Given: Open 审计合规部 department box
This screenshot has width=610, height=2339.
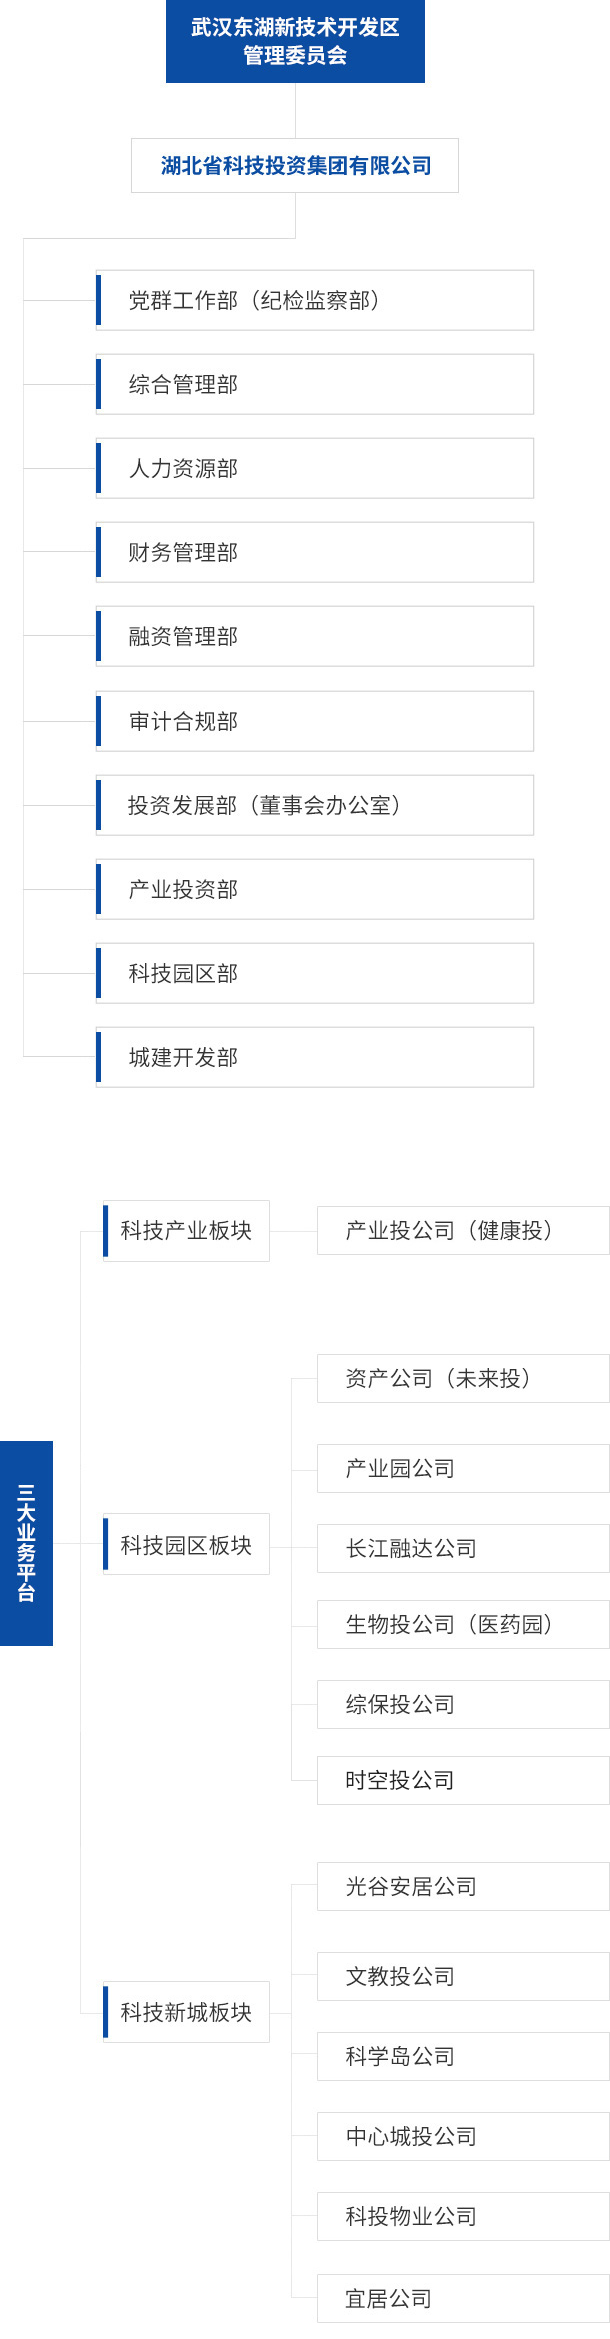Looking at the screenshot, I should [x=314, y=721].
